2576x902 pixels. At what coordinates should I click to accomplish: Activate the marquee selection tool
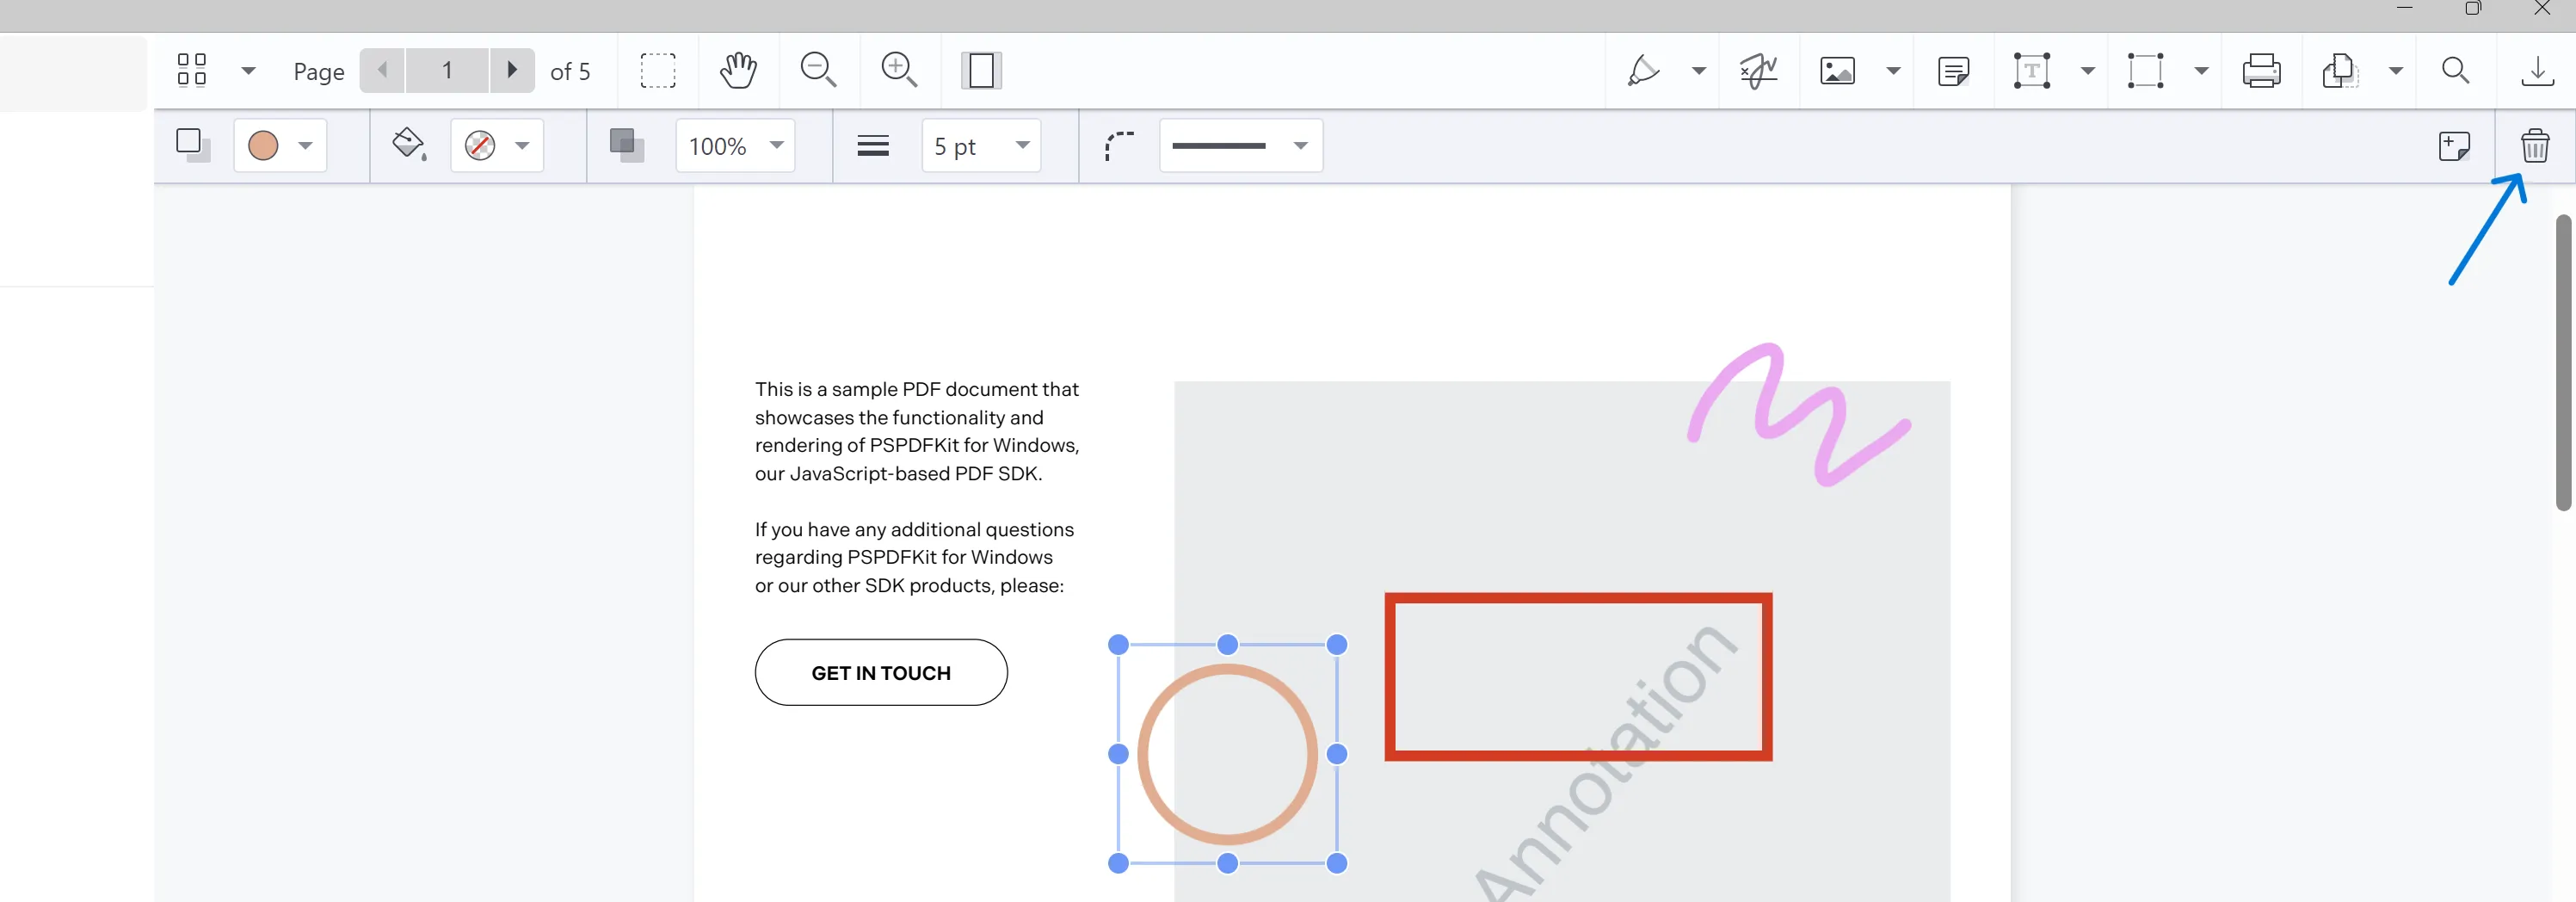659,70
